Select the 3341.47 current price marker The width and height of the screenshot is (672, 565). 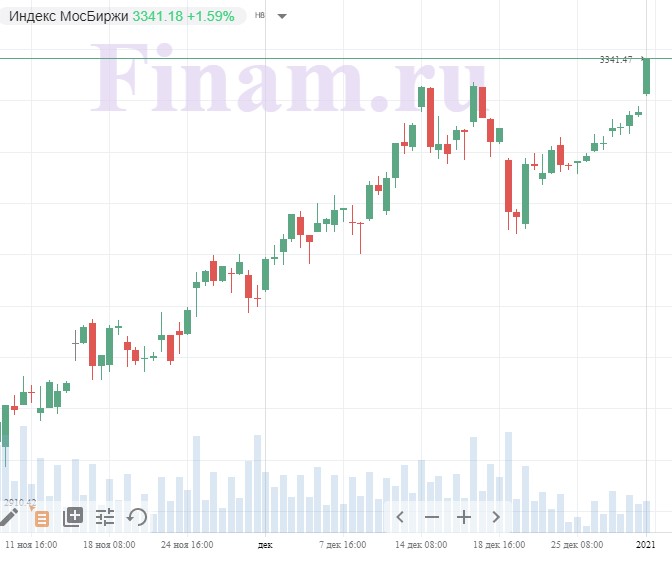click(x=616, y=60)
